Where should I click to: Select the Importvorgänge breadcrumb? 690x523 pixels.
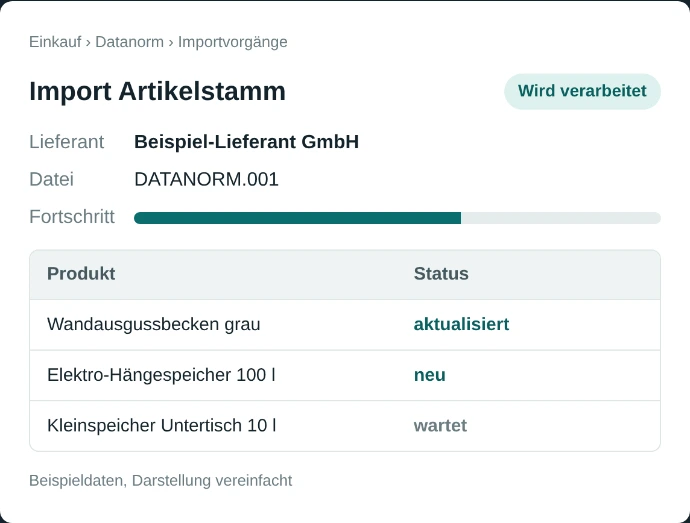[233, 42]
